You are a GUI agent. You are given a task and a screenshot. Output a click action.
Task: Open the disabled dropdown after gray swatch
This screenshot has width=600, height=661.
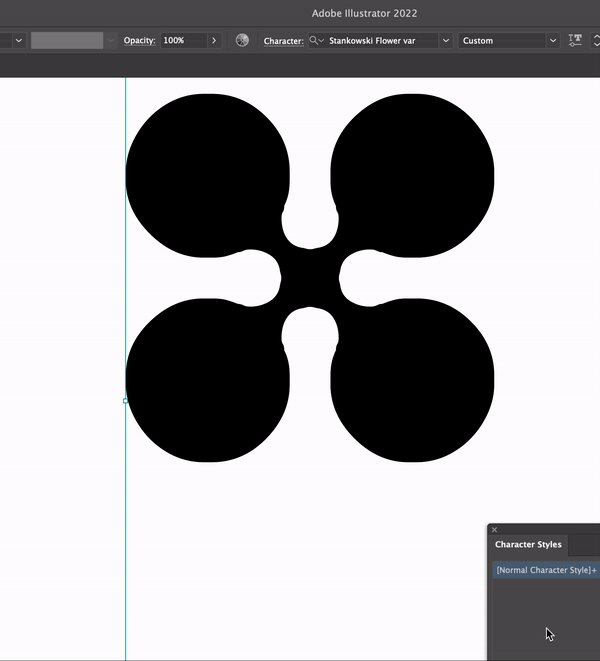(110, 40)
